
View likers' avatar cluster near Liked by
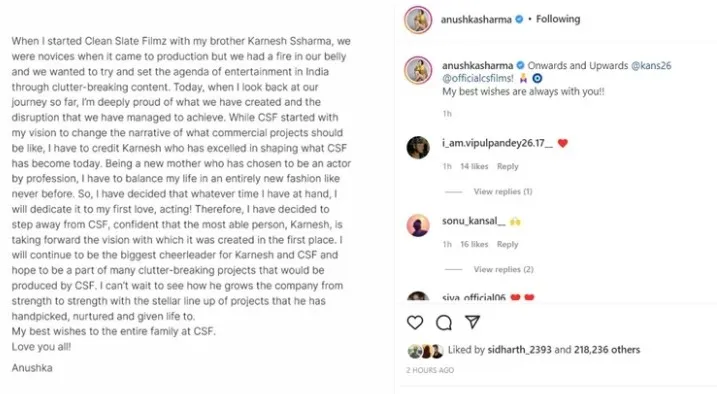pyautogui.click(x=425, y=351)
